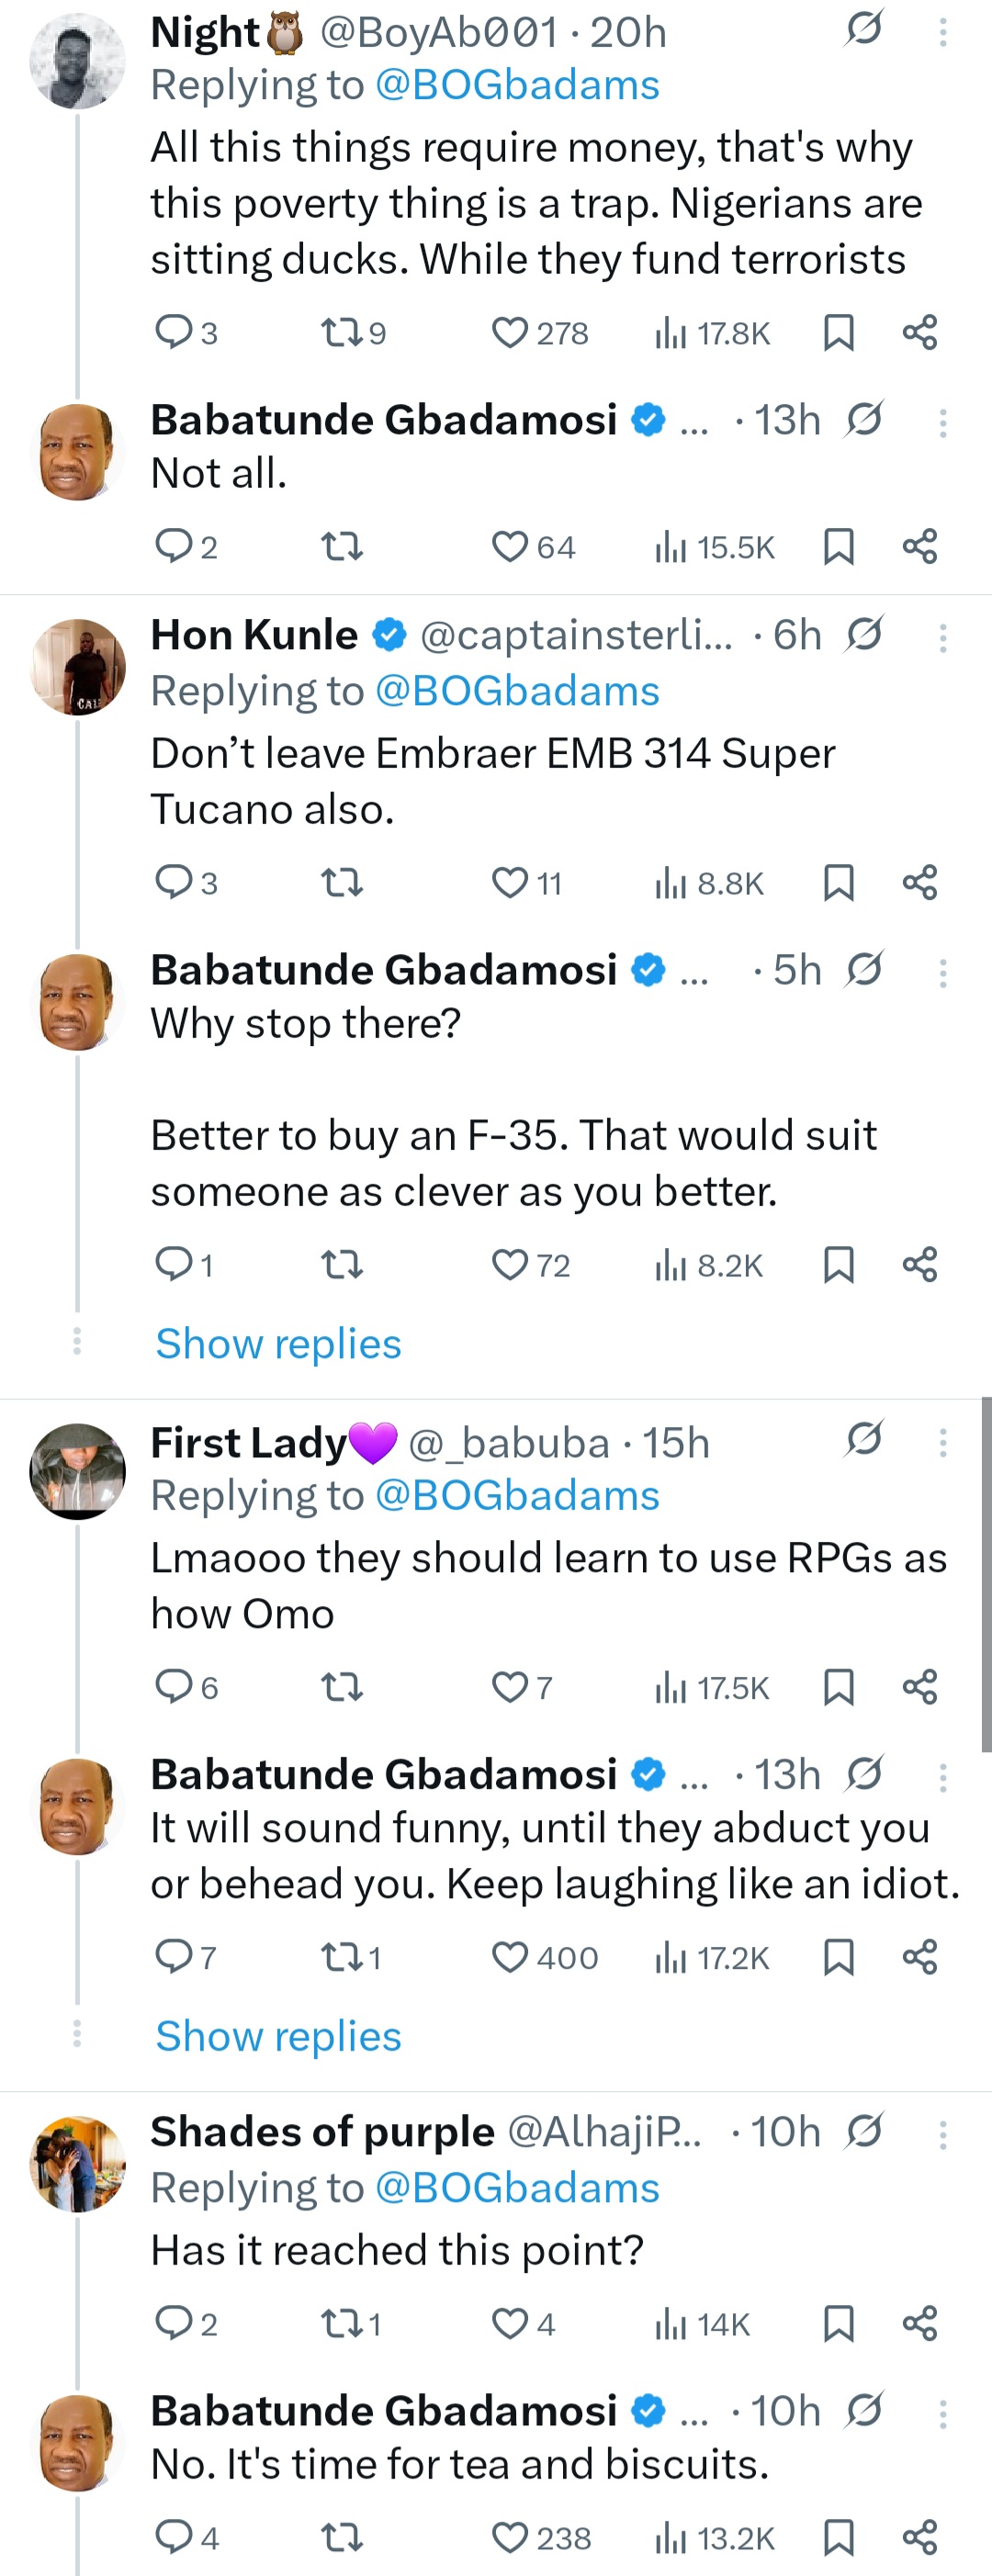Open Grok icon on Shades of purple's post
Screen dimensions: 992x2576
click(x=863, y=2131)
